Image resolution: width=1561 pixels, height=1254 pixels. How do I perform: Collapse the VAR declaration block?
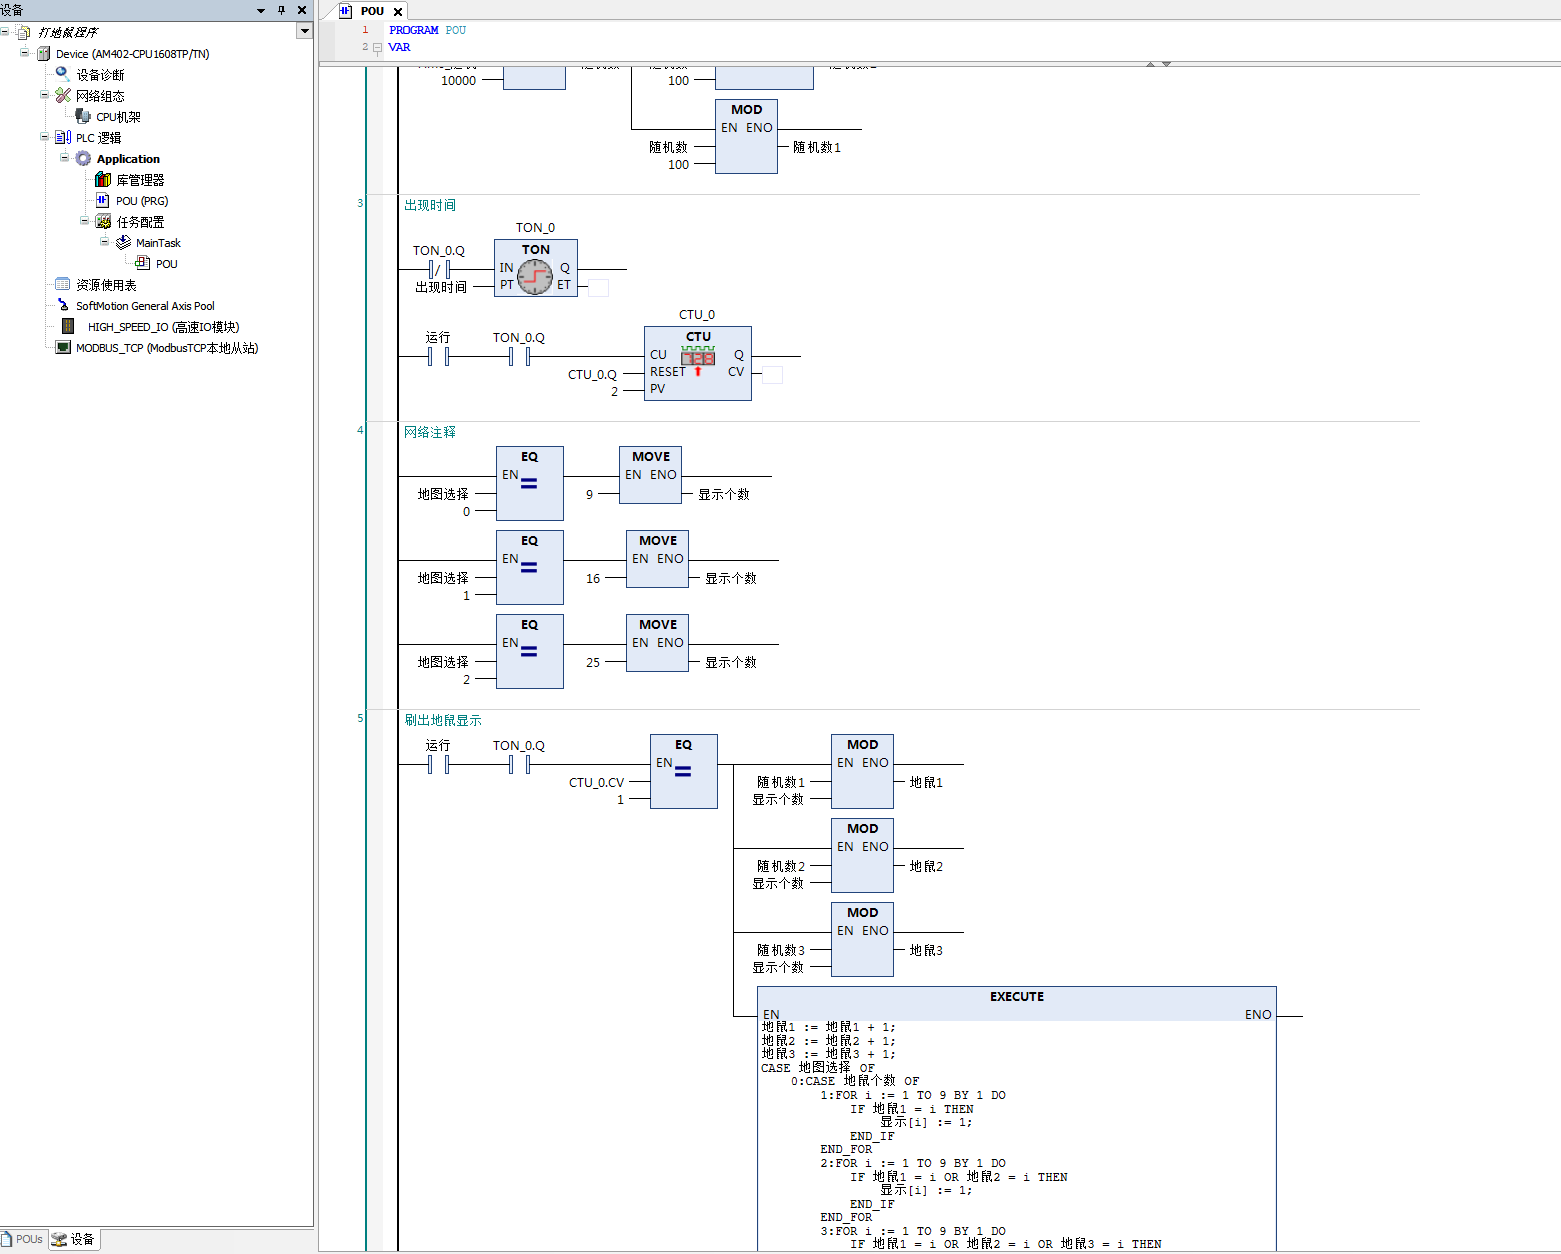coord(377,47)
